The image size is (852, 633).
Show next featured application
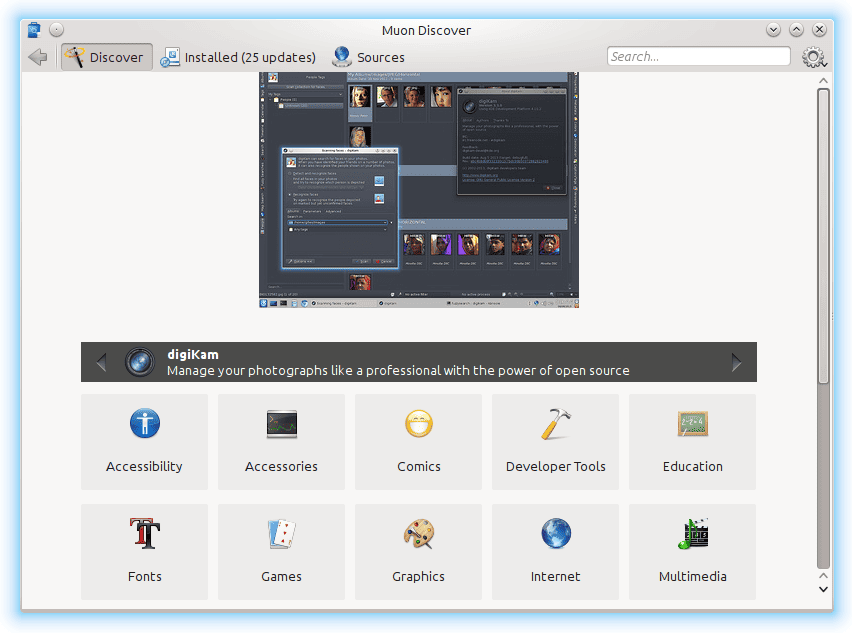click(x=736, y=362)
